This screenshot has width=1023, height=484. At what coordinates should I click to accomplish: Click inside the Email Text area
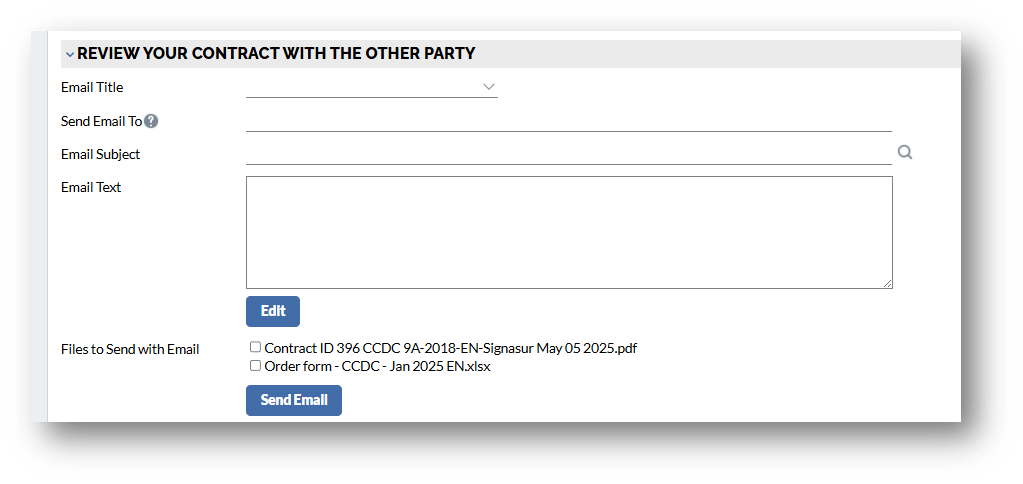click(568, 232)
